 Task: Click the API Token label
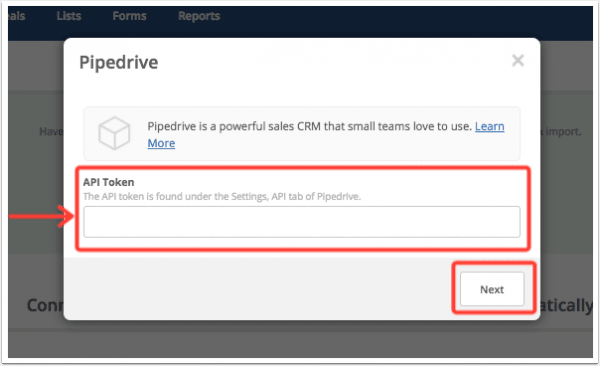(x=109, y=182)
